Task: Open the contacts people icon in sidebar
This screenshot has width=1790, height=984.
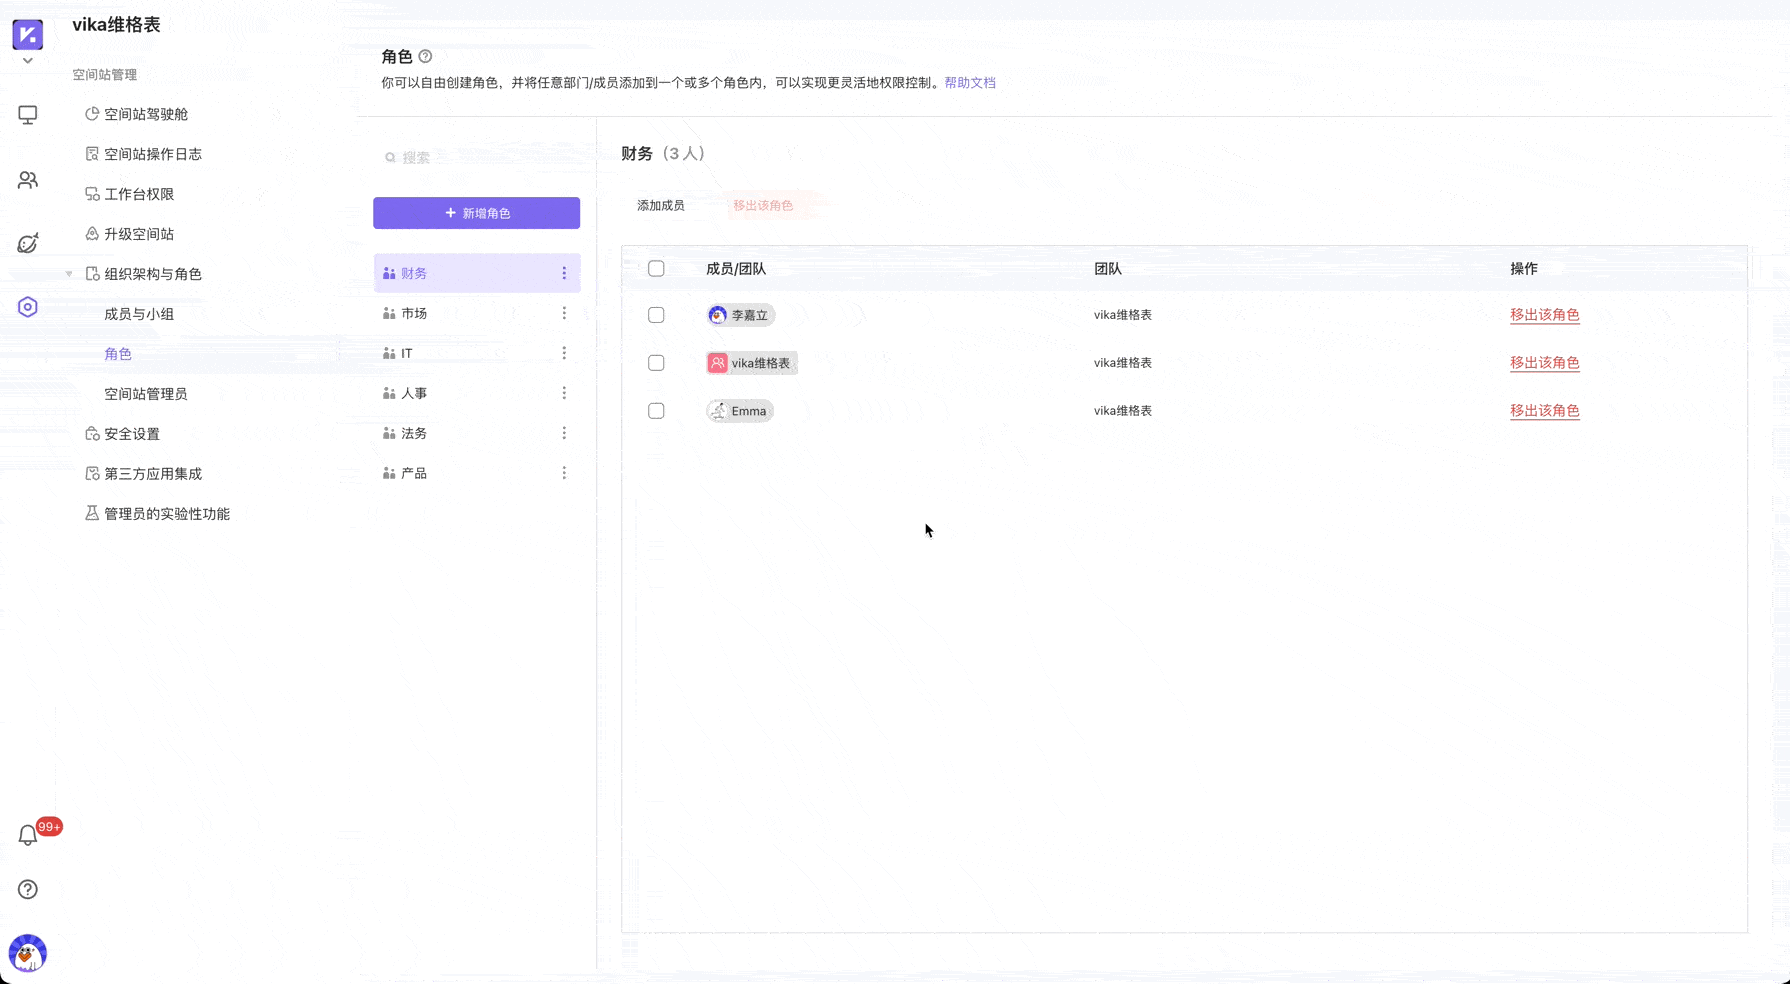Action: click(28, 180)
